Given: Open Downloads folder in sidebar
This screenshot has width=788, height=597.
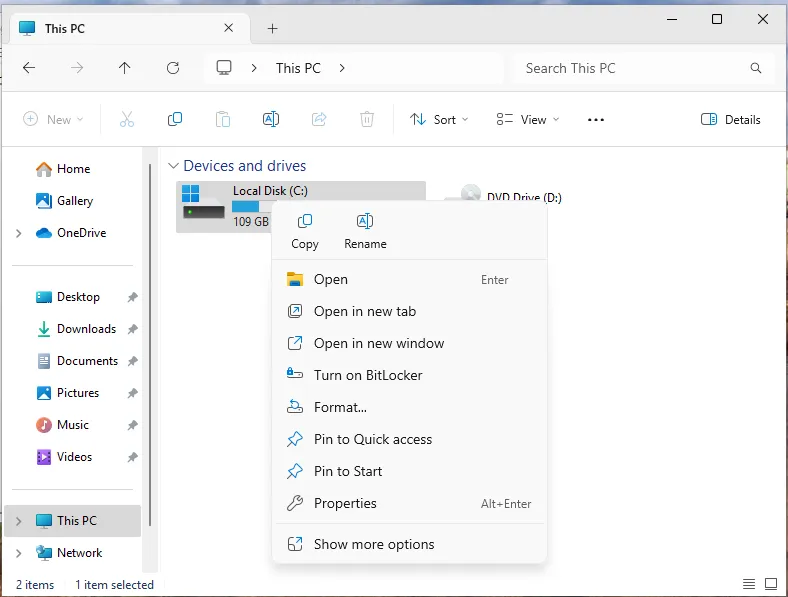Looking at the screenshot, I should click(86, 329).
